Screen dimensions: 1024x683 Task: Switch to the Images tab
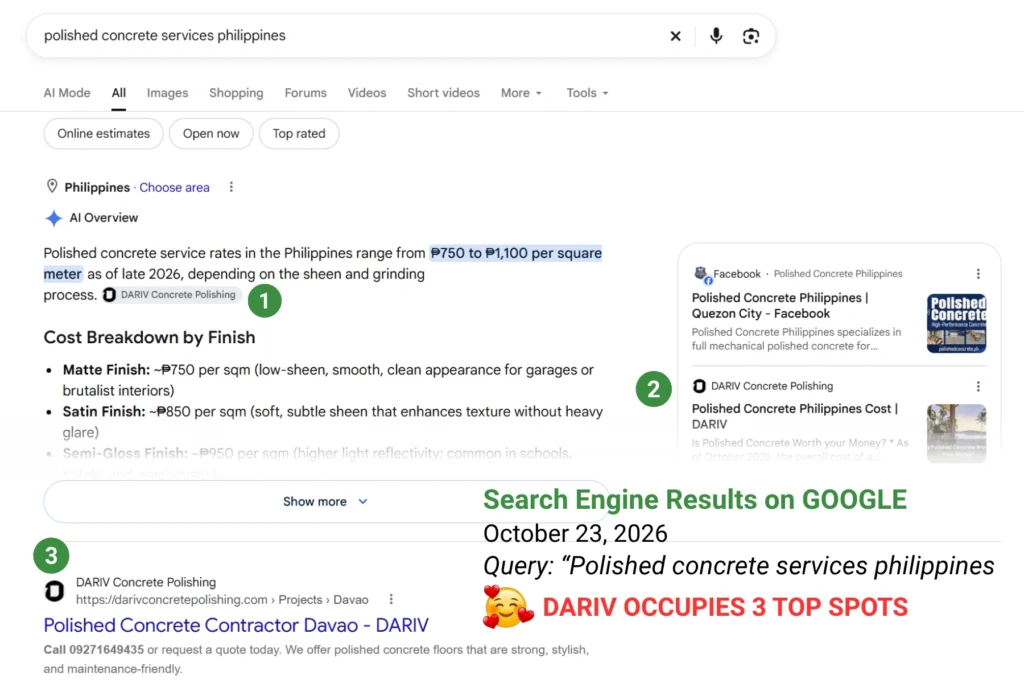[167, 93]
